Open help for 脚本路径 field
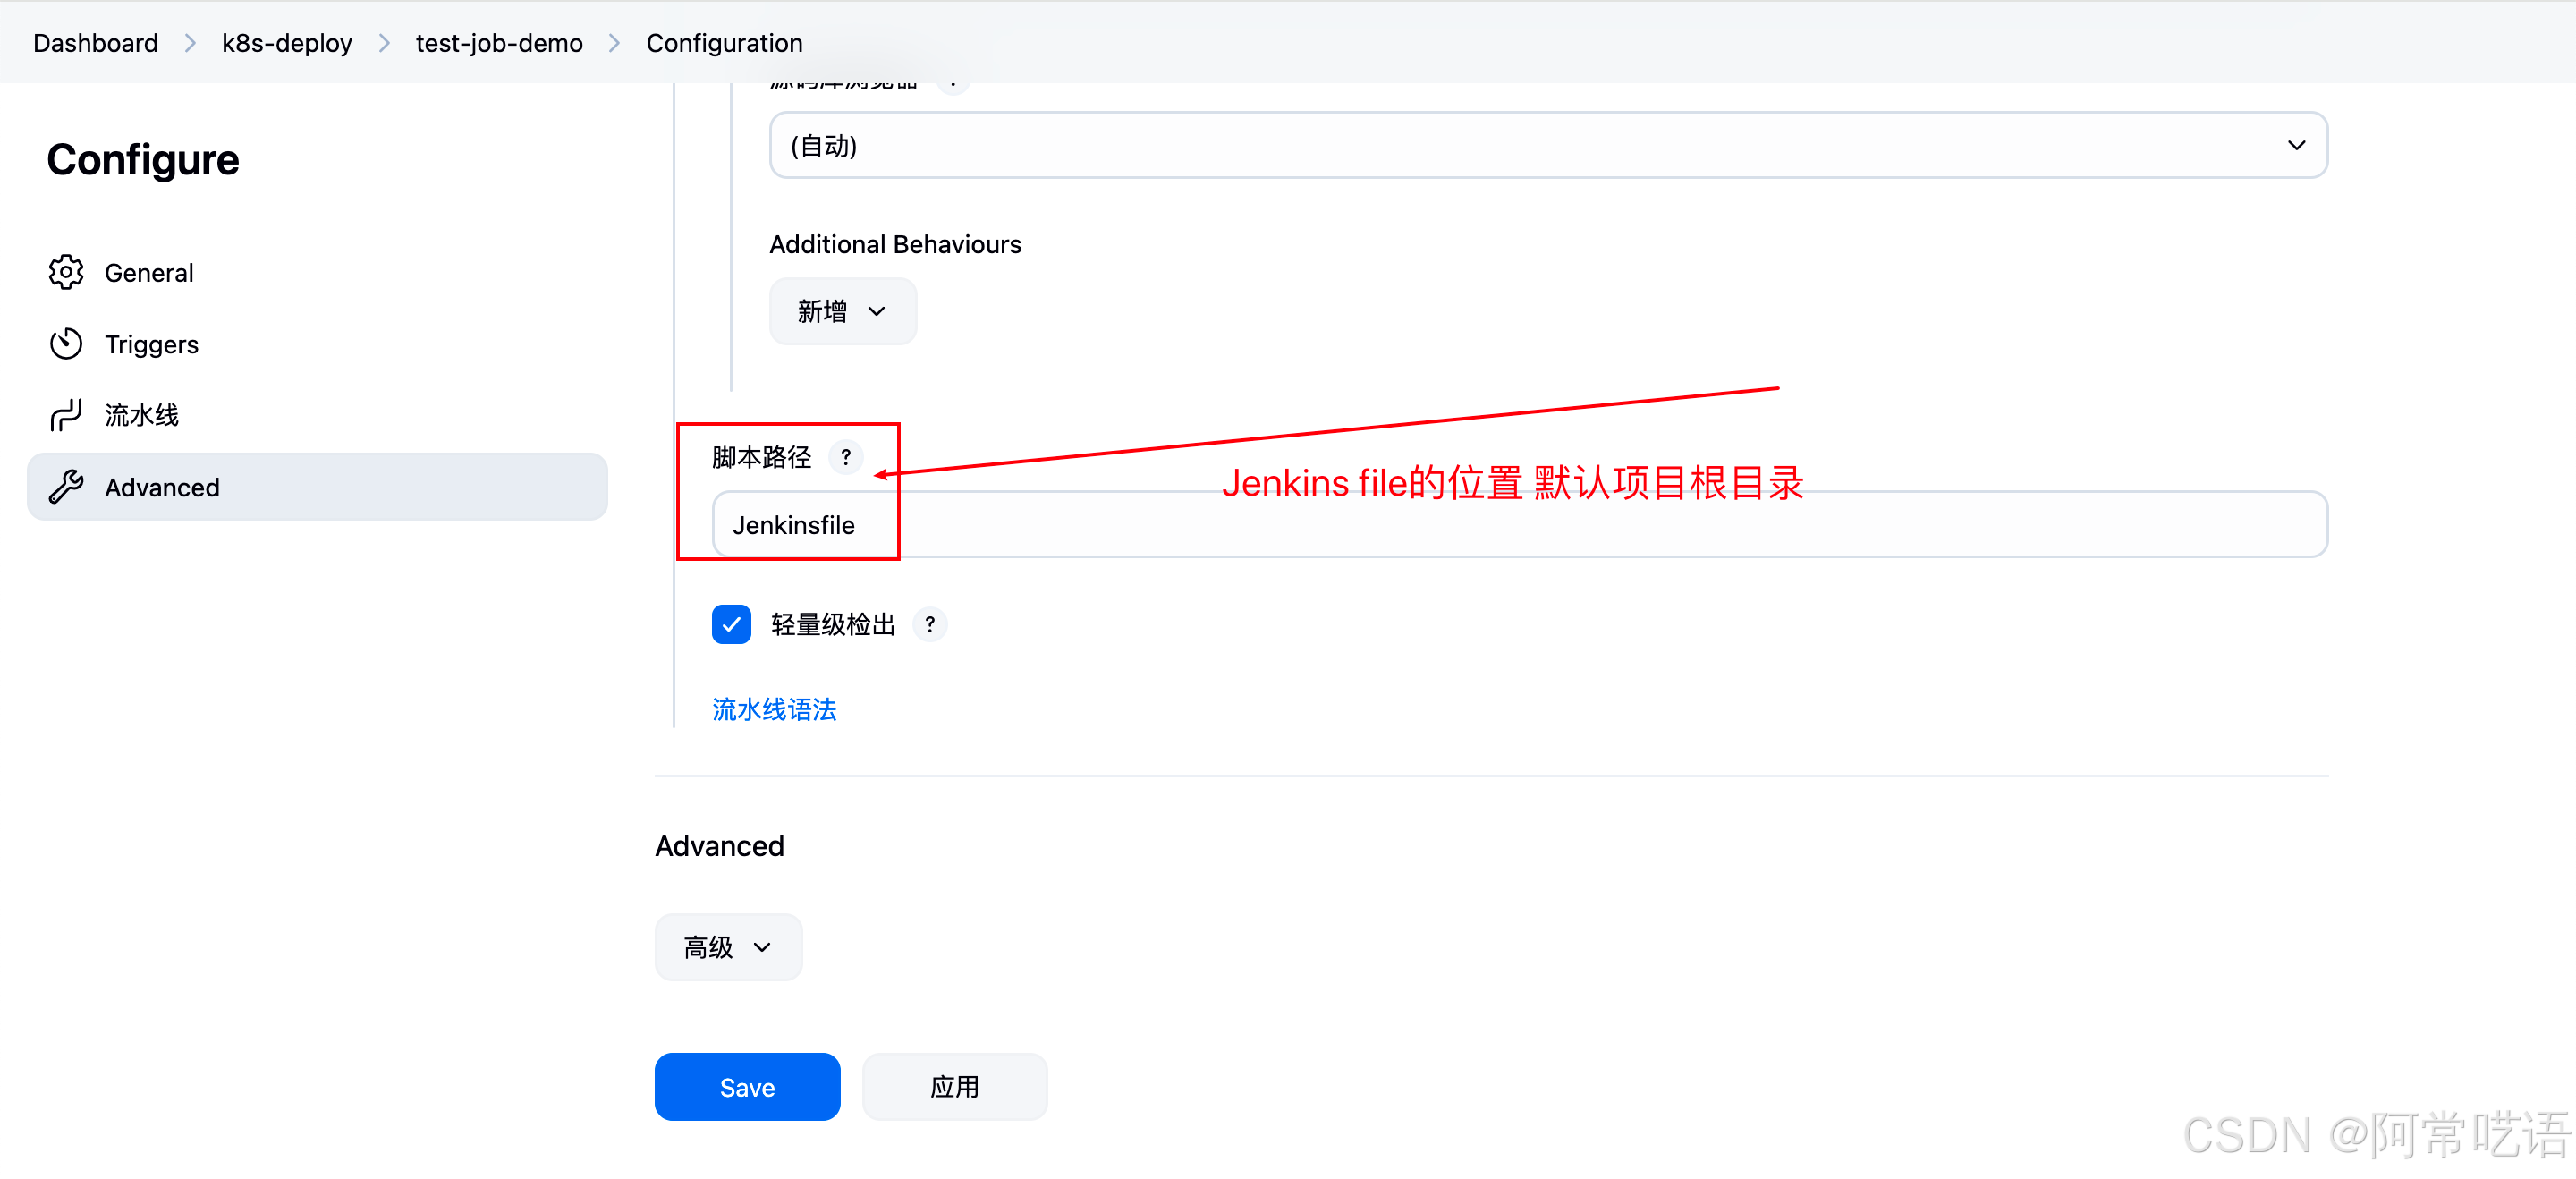 (x=846, y=457)
